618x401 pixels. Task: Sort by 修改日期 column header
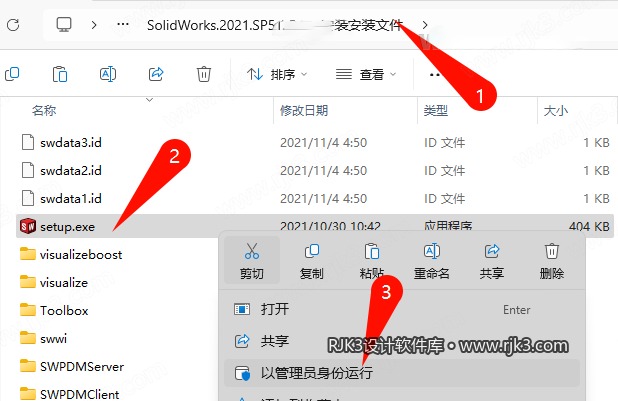304,110
